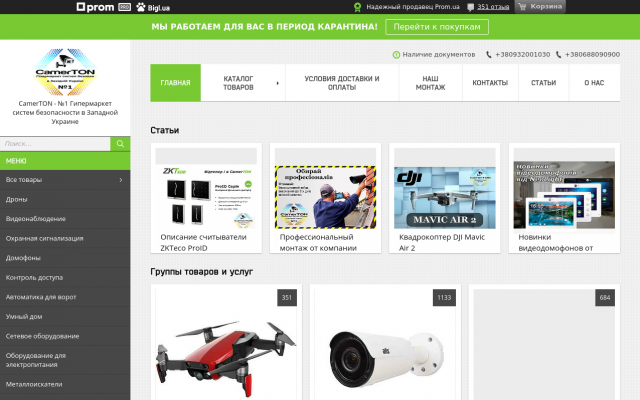This screenshot has height=400, width=640.
Task: Open Квадрокоптер DJI Mavic Air 2 article
Action: pyautogui.click(x=442, y=242)
